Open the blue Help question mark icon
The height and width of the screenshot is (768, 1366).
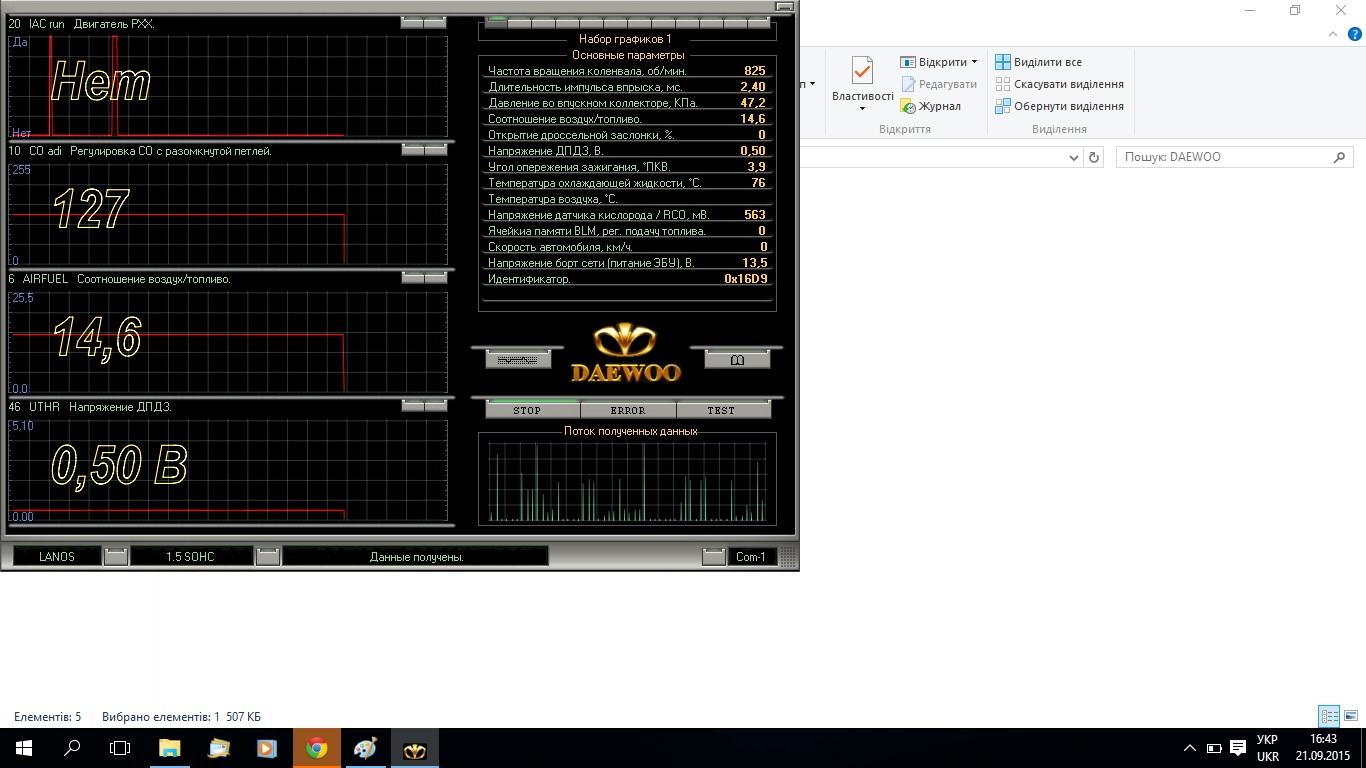tap(1355, 34)
